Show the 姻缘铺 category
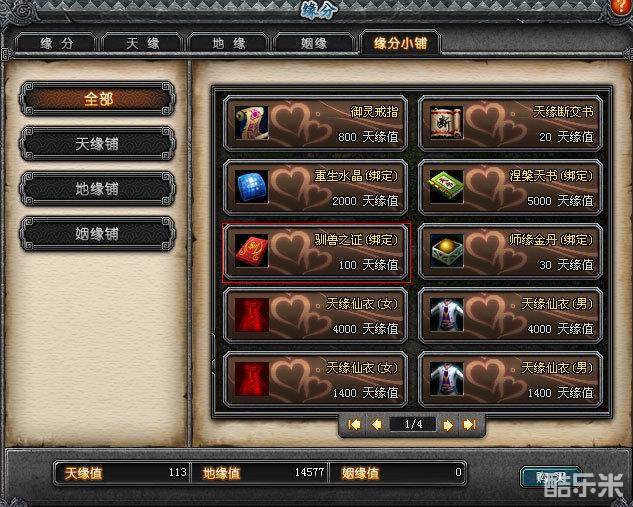633x507 pixels. point(97,234)
